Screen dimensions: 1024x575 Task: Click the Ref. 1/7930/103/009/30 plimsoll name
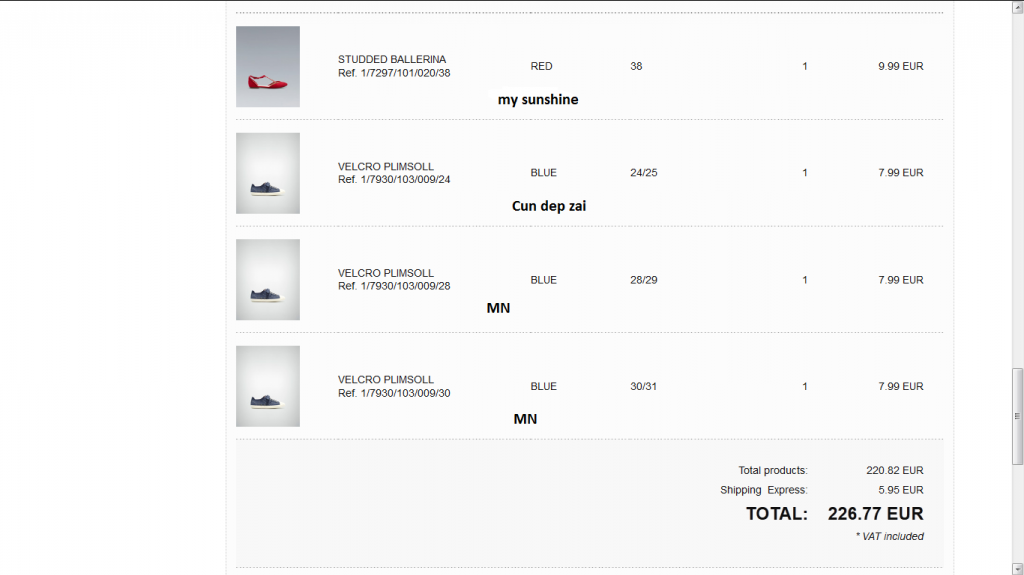(x=386, y=380)
